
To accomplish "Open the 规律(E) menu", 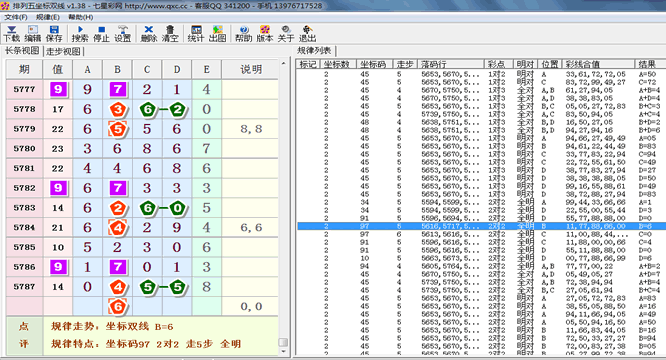I will pyautogui.click(x=48, y=17).
